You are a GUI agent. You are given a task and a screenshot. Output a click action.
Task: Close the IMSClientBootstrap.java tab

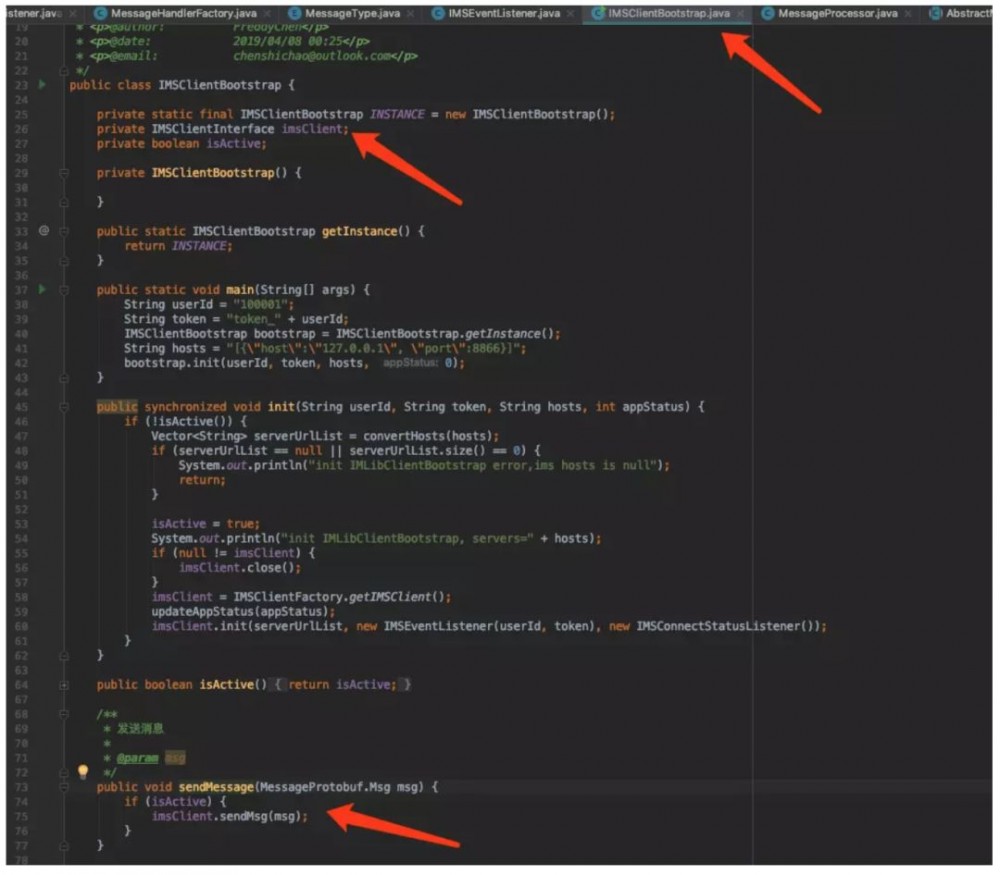[x=740, y=13]
